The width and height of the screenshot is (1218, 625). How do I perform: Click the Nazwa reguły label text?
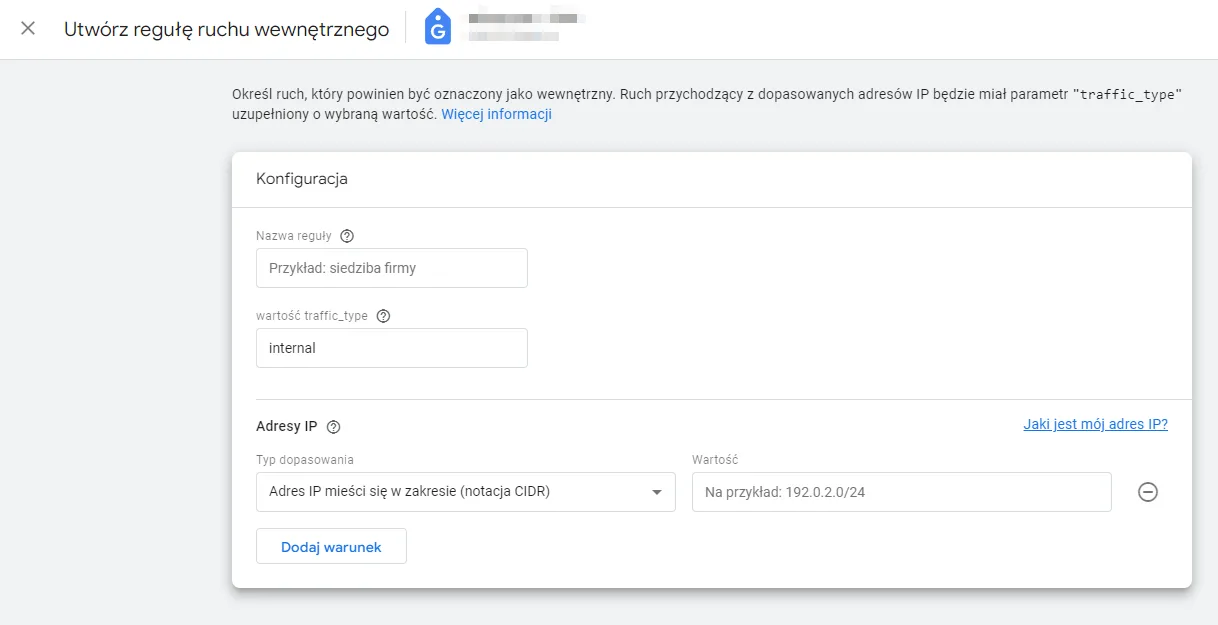tap(294, 236)
